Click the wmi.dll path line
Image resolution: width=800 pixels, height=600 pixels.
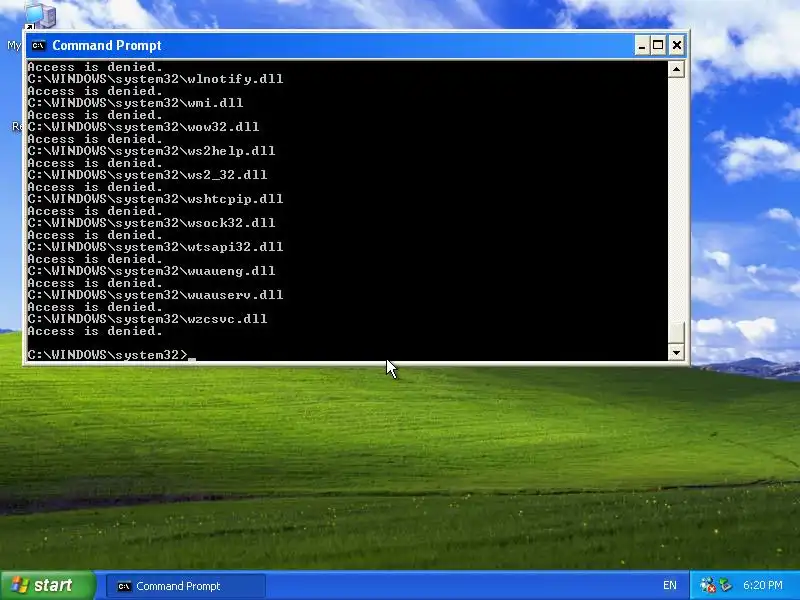(x=135, y=103)
